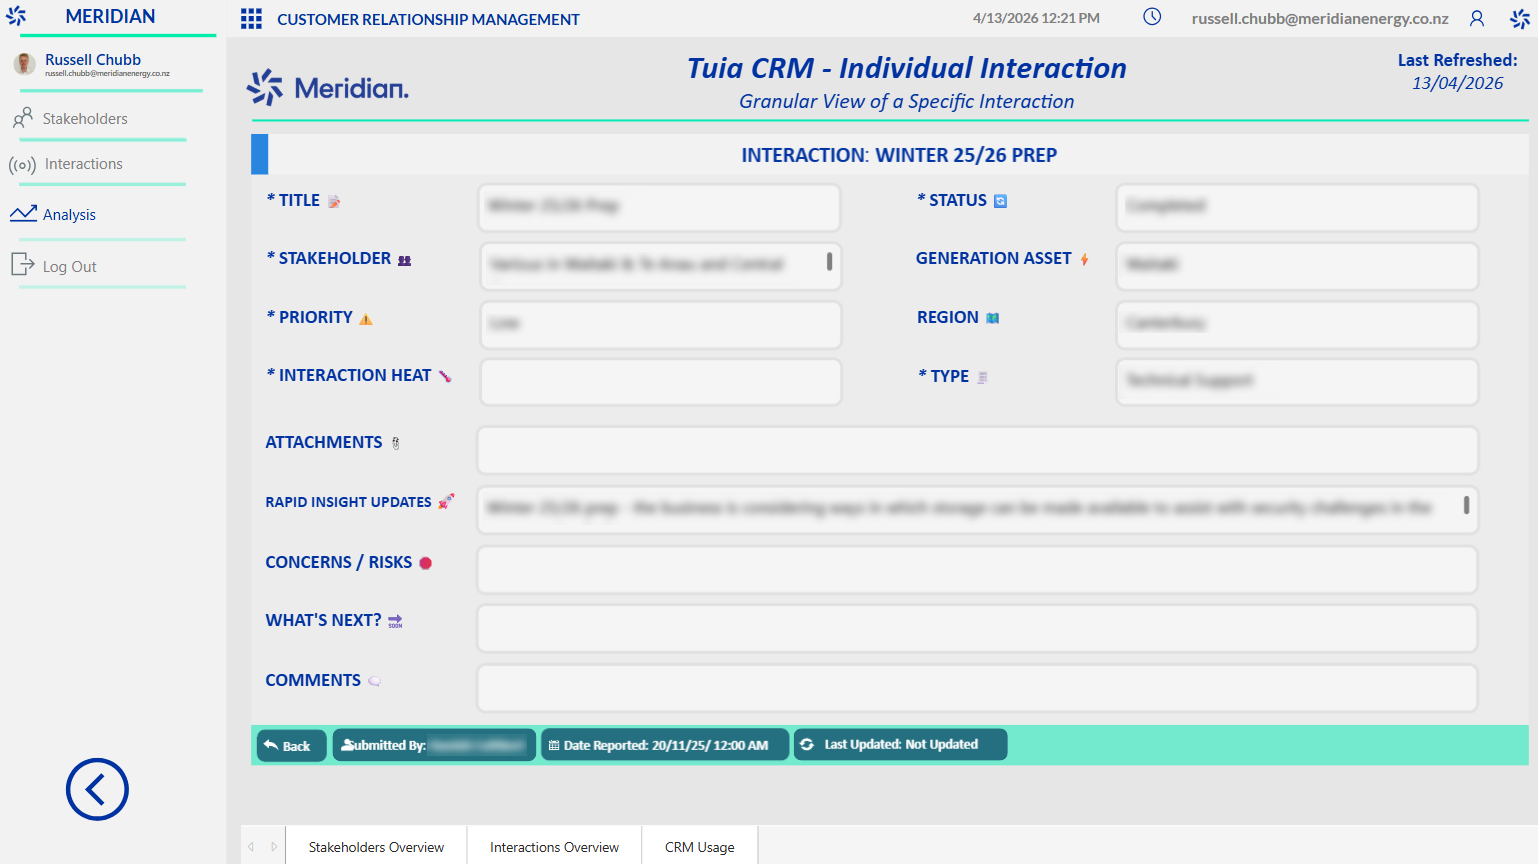1538x864 pixels.
Task: Click the right tab-scroll arrow at the bottom
Action: (274, 847)
